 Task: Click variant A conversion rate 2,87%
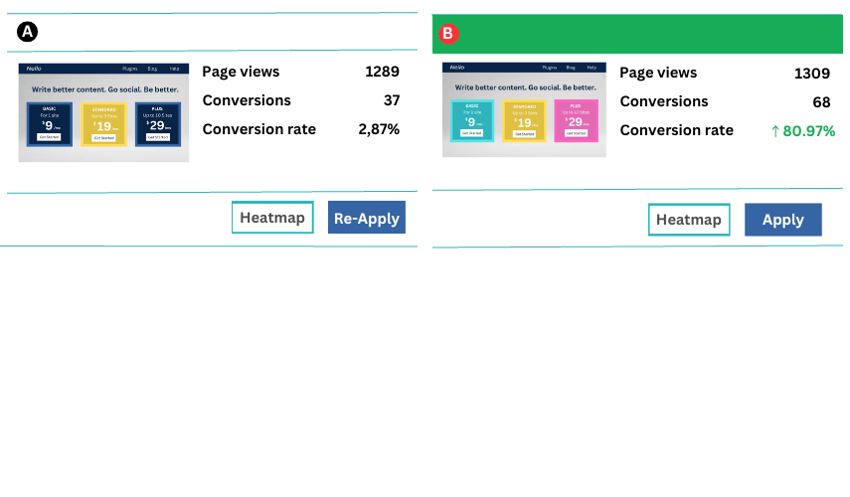379,129
